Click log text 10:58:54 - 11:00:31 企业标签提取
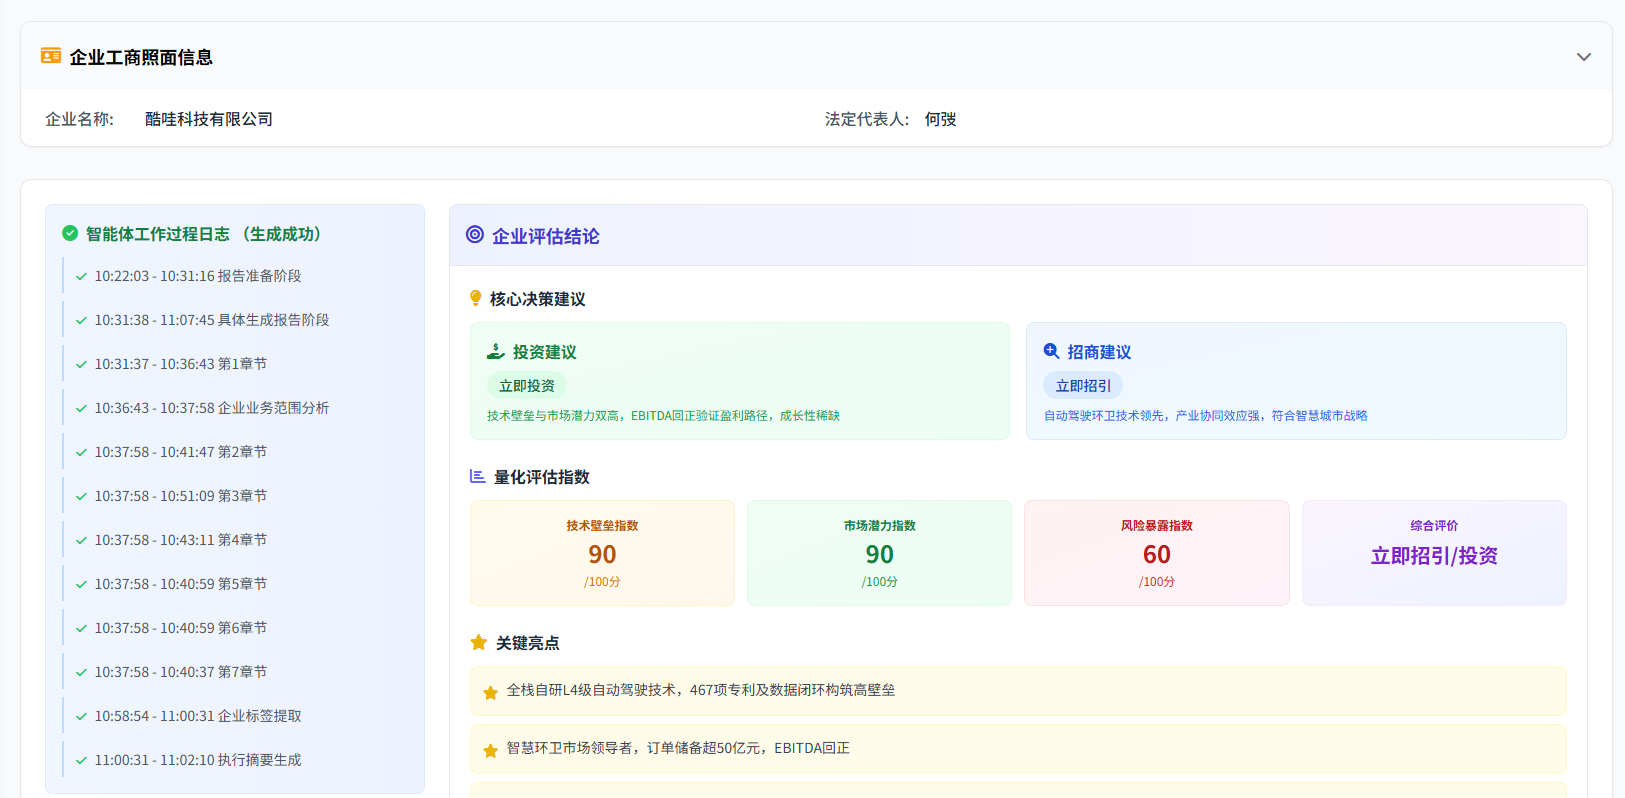The image size is (1625, 798). pos(198,716)
